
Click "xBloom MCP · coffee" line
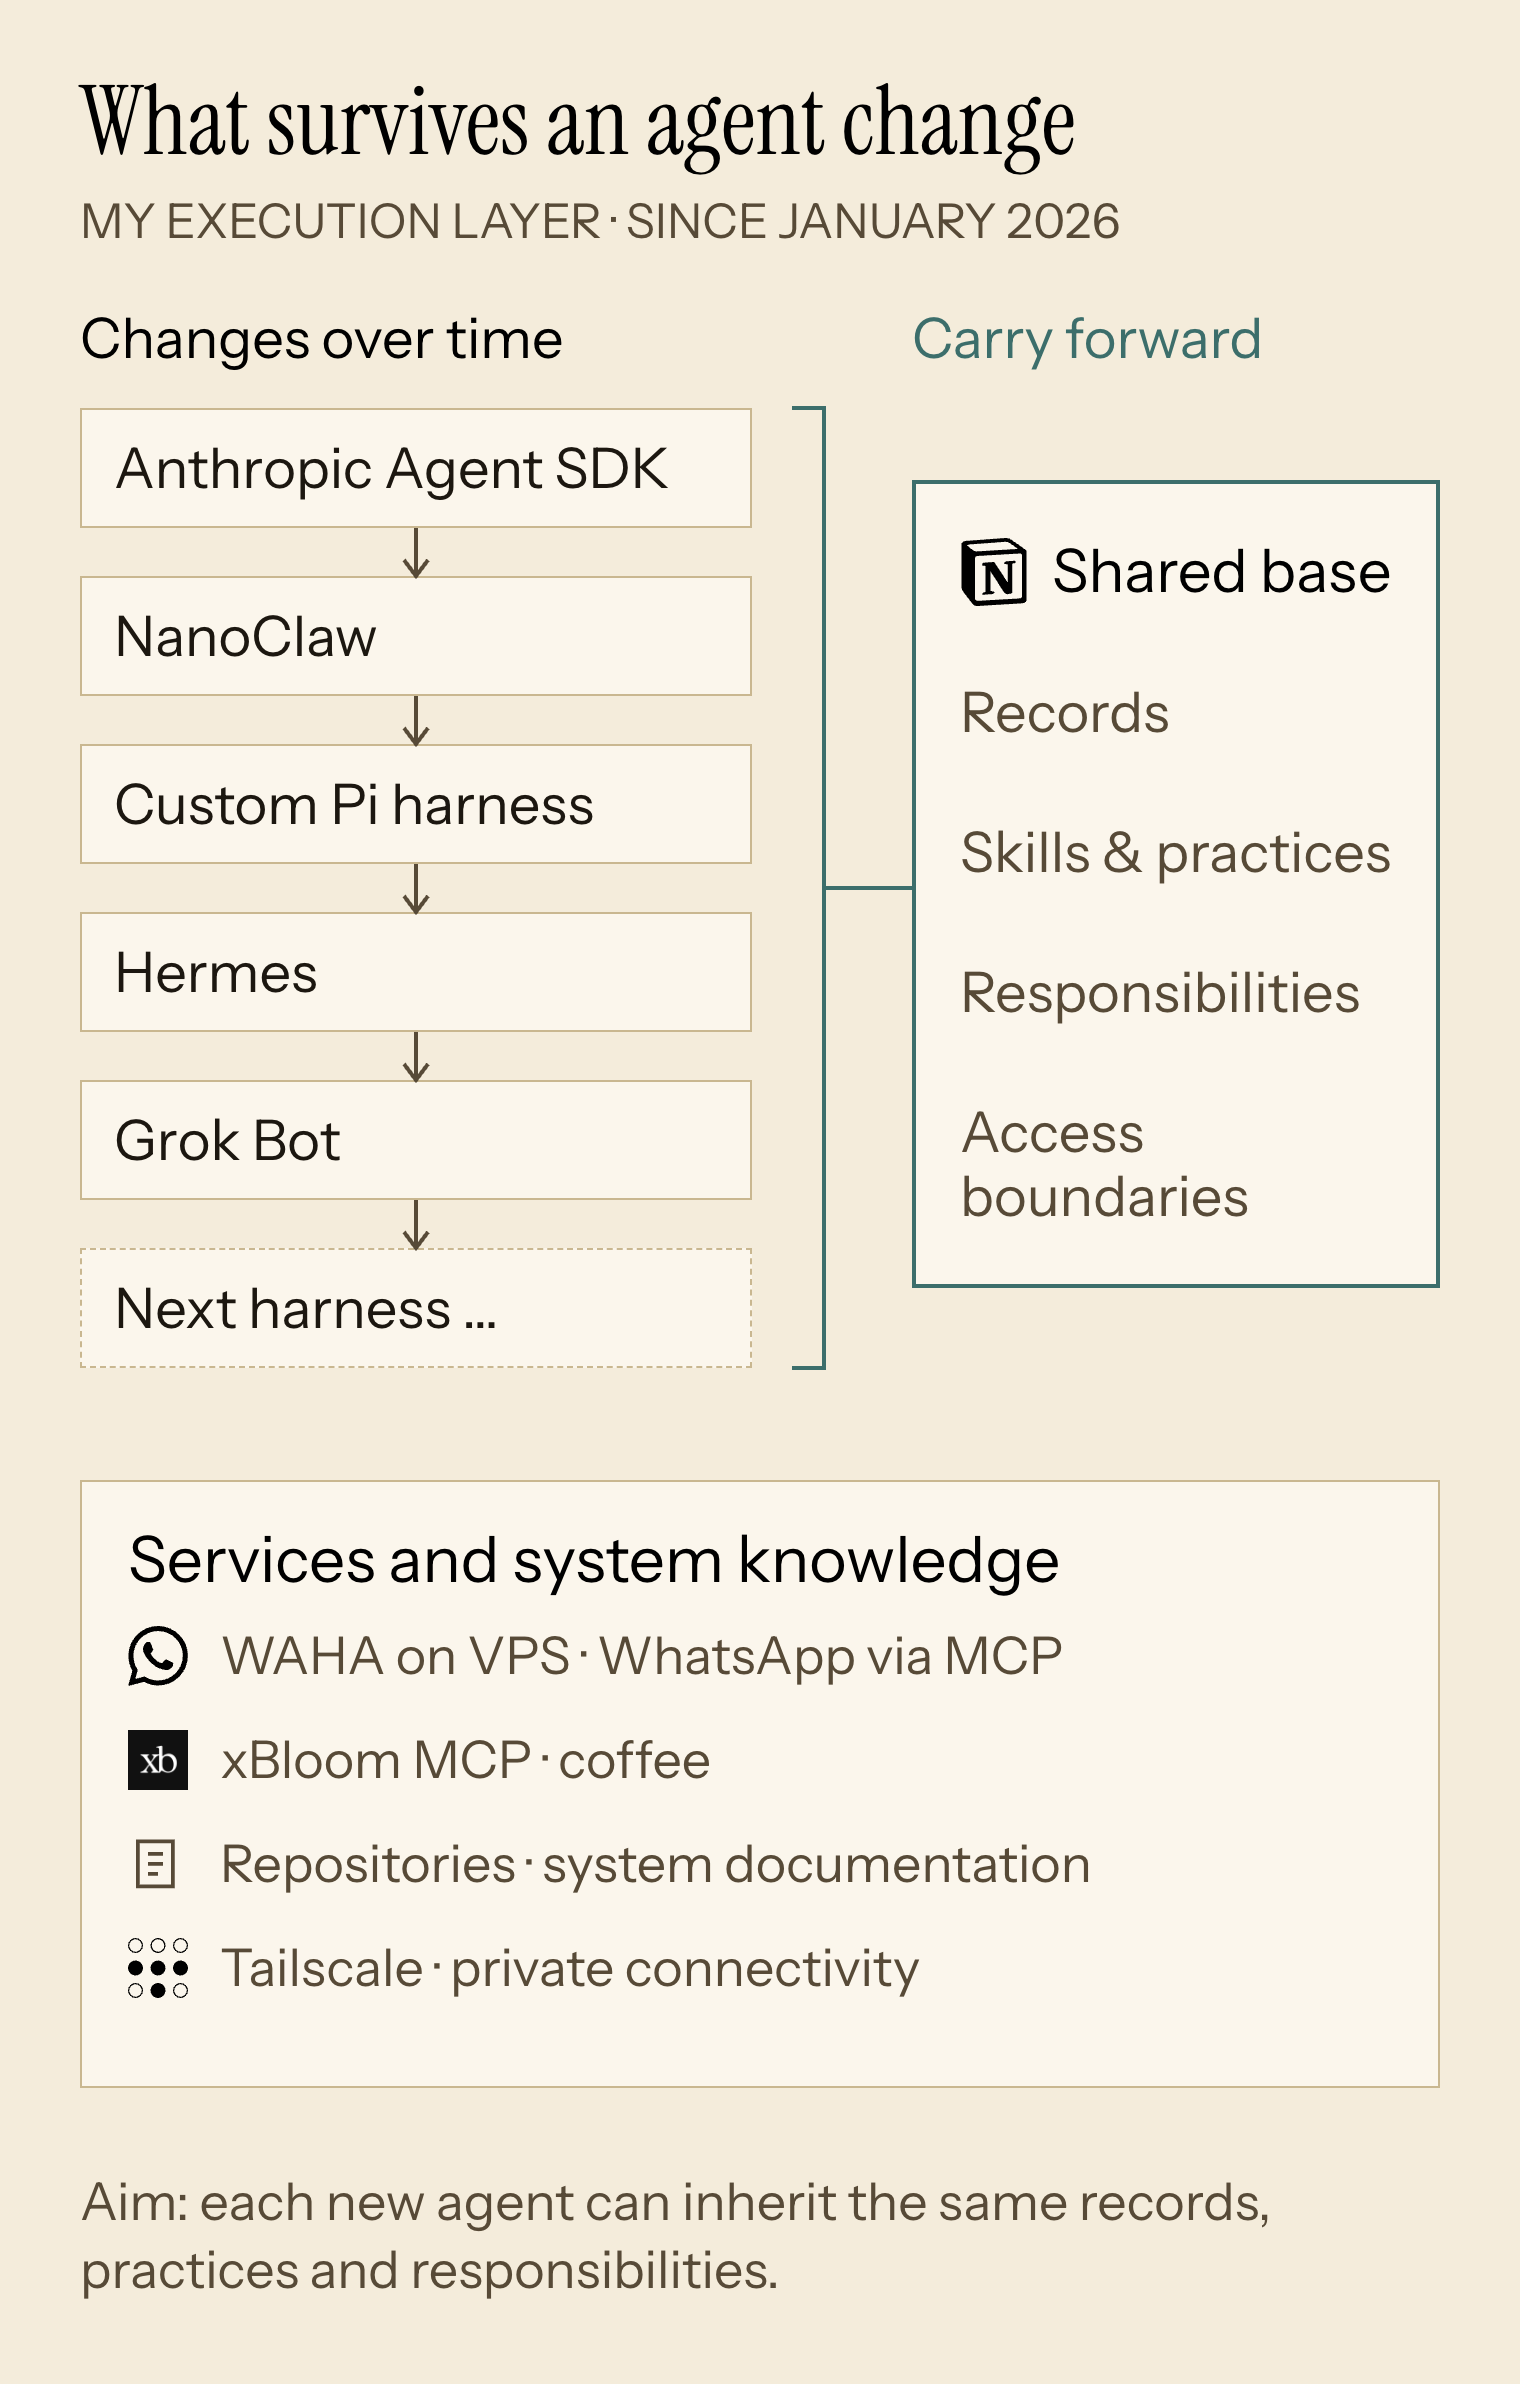tap(466, 1760)
